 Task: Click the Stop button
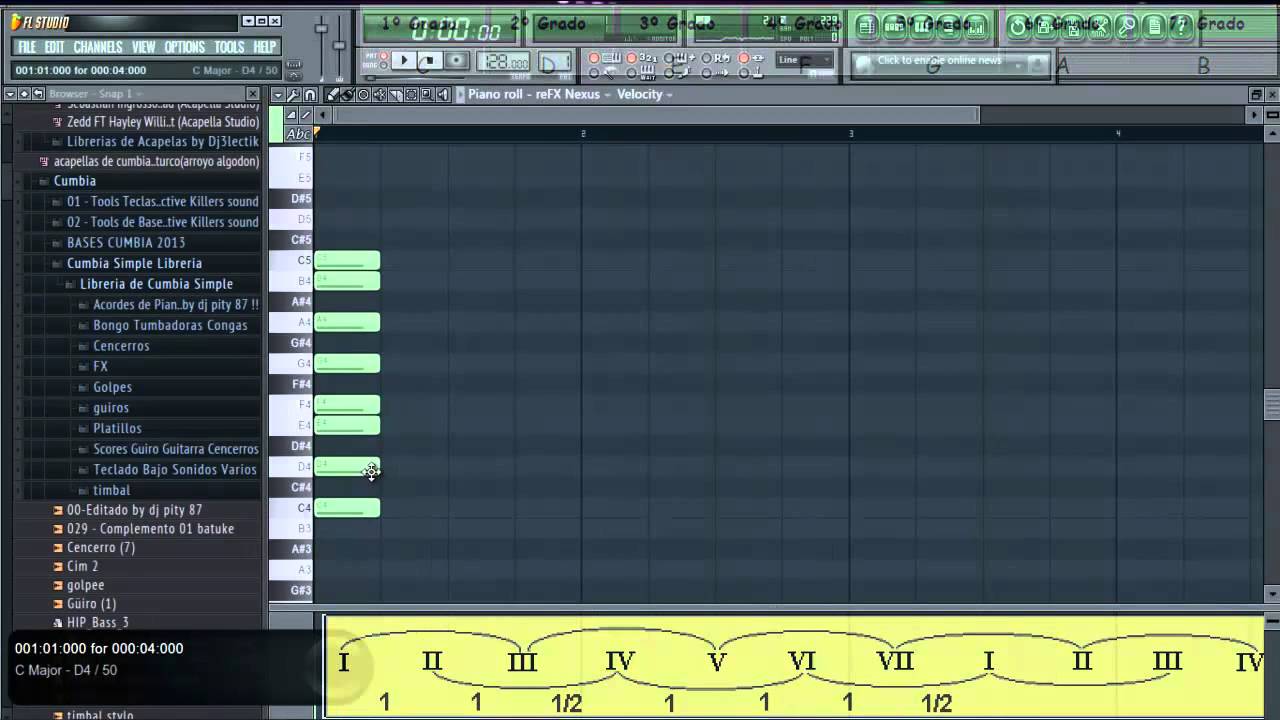click(430, 61)
